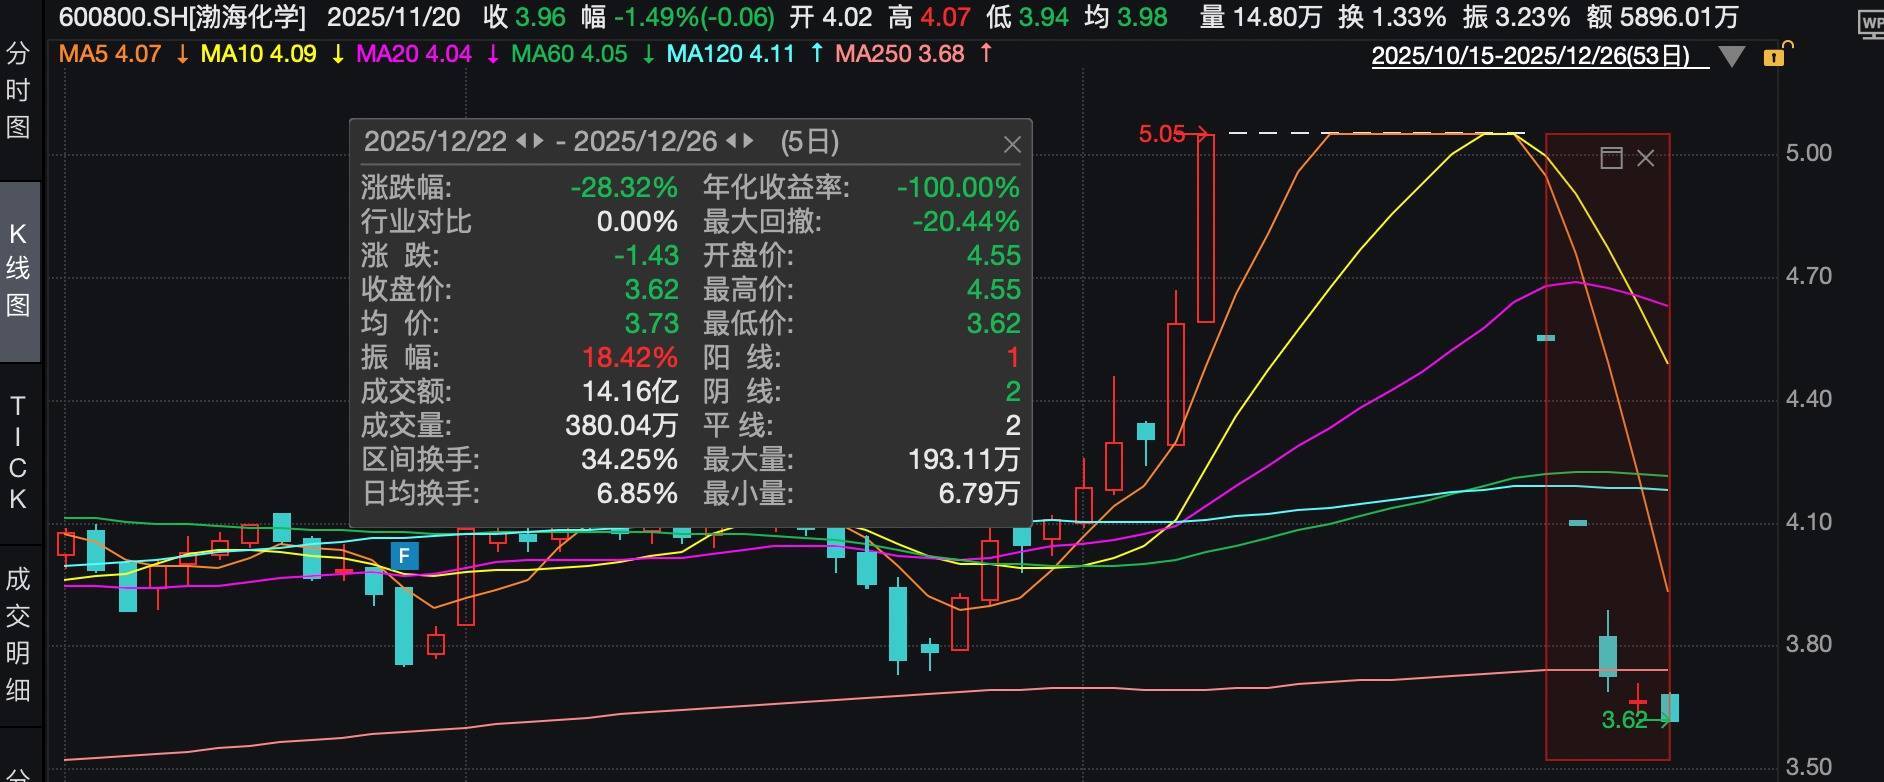Step the start date 2025/12/22 backward

tap(521, 142)
